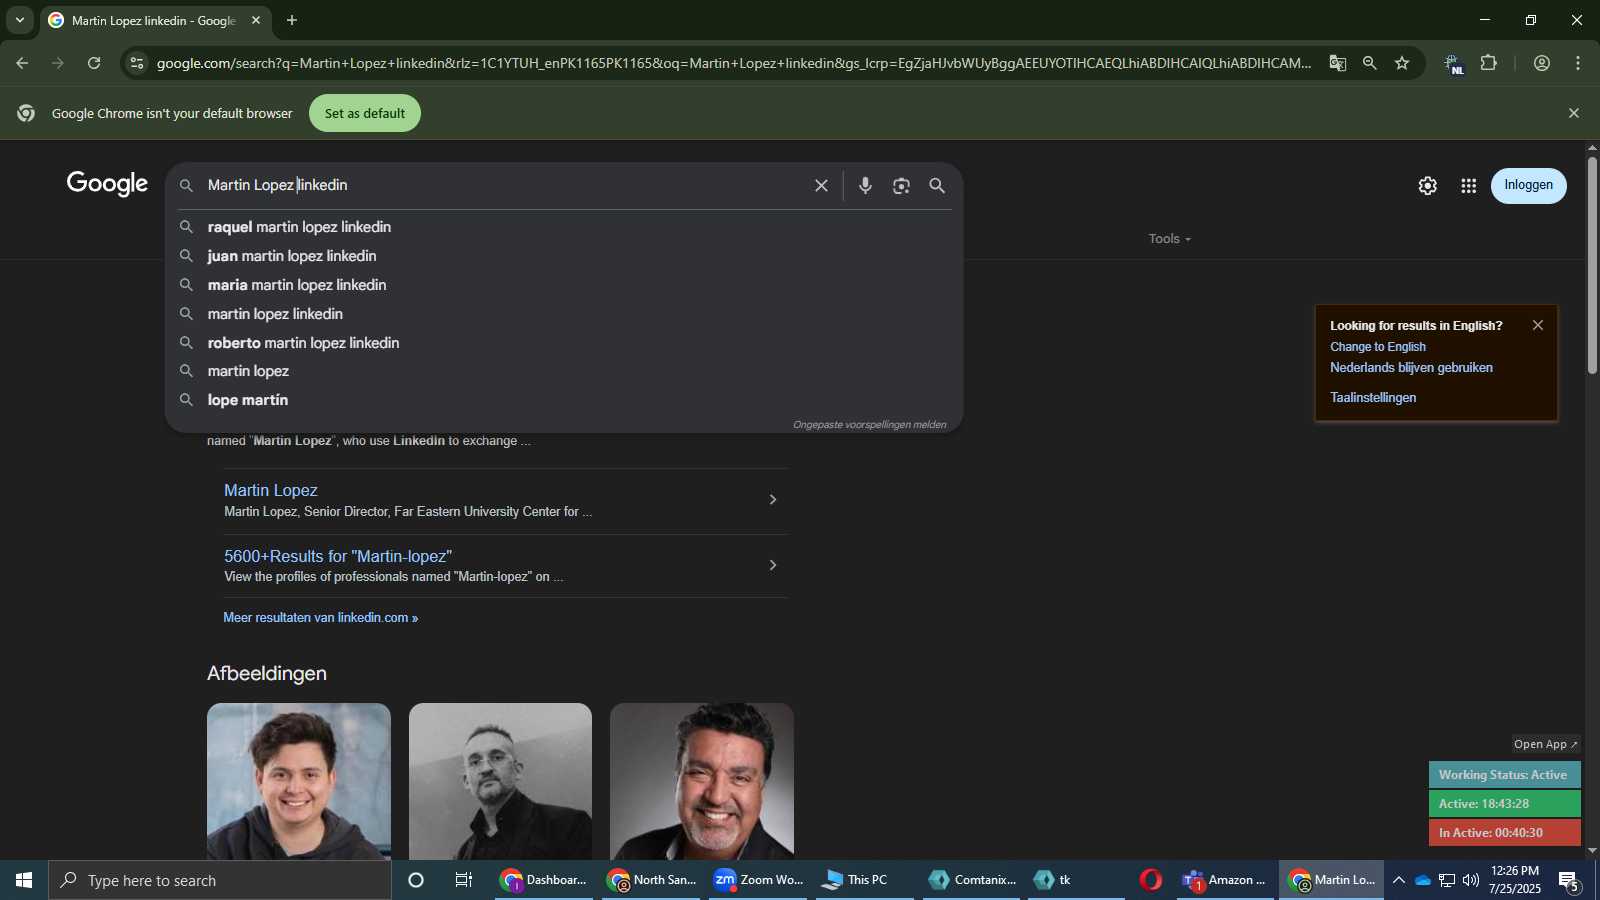The width and height of the screenshot is (1600, 900).
Task: Open Chrome profile icon
Action: [1542, 63]
